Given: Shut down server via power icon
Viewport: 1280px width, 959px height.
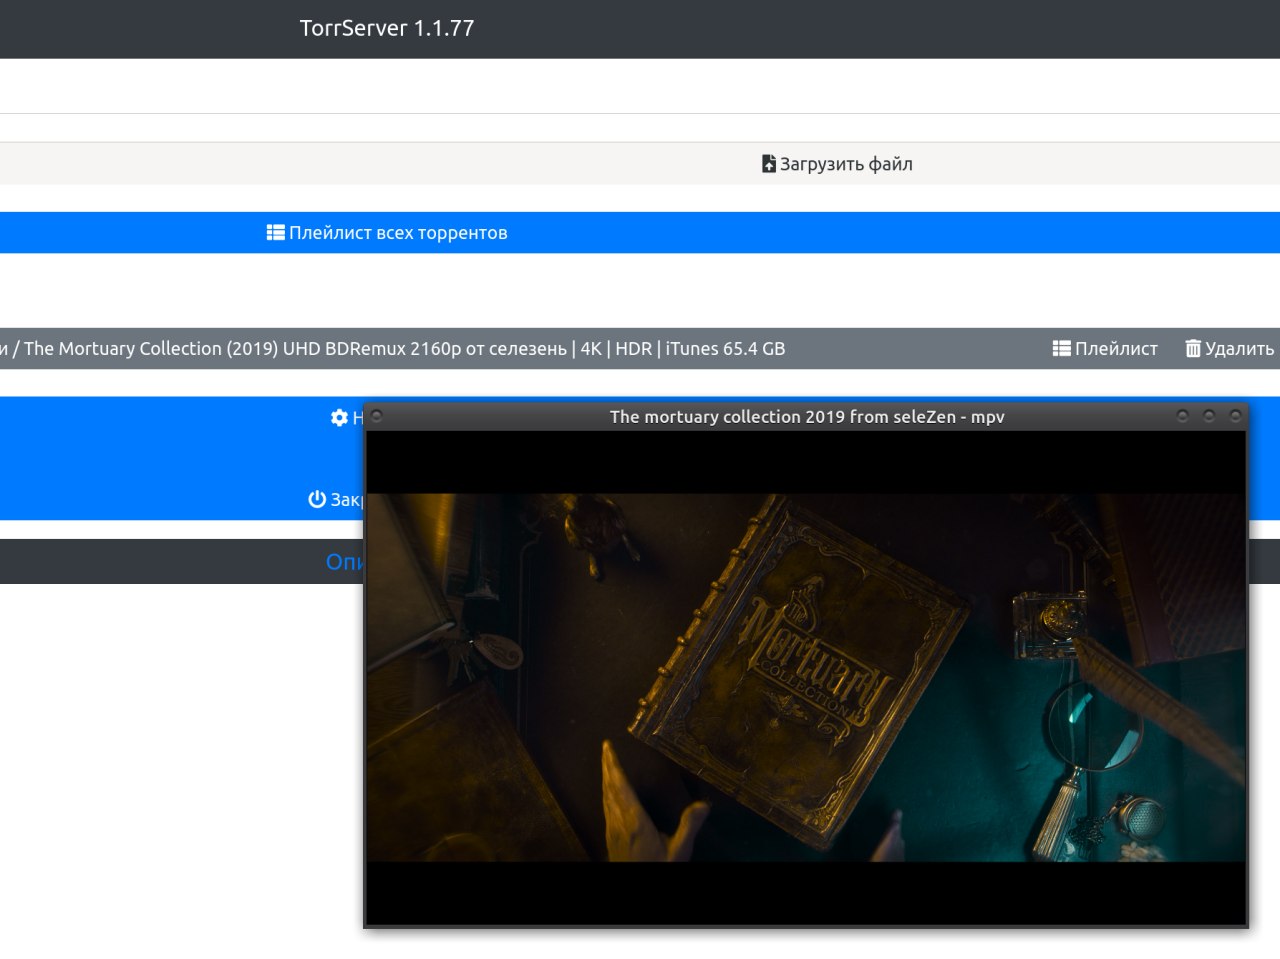Looking at the screenshot, I should [317, 499].
